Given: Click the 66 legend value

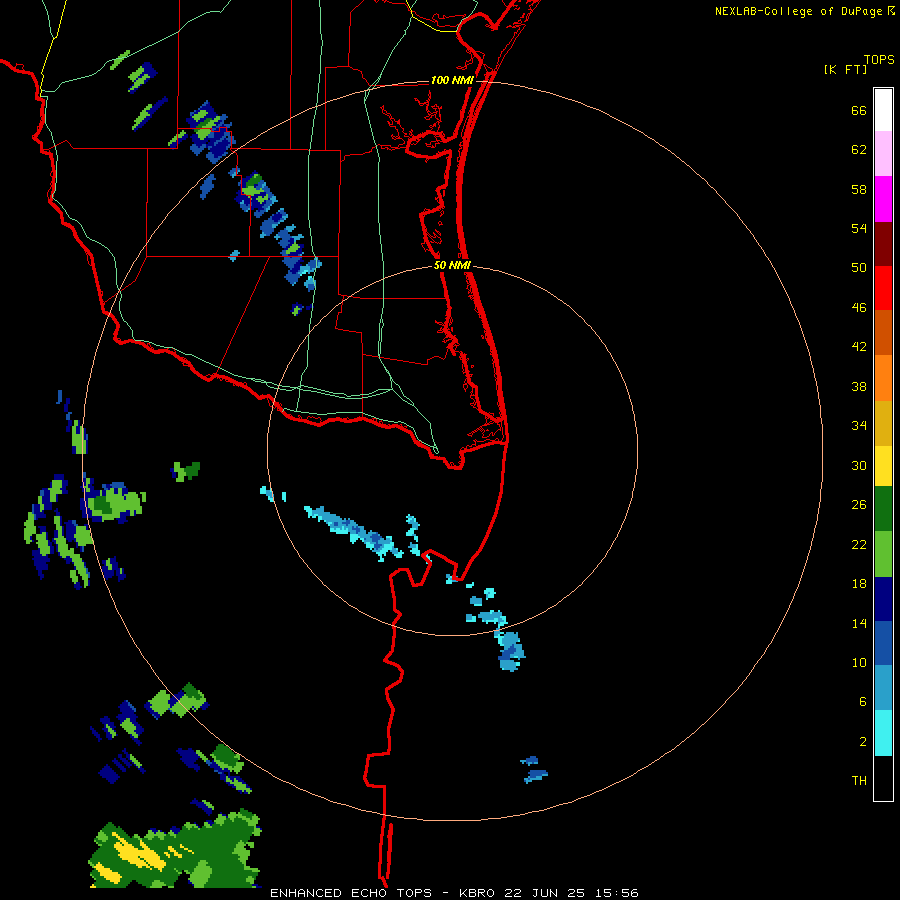Looking at the screenshot, I should 859,110.
